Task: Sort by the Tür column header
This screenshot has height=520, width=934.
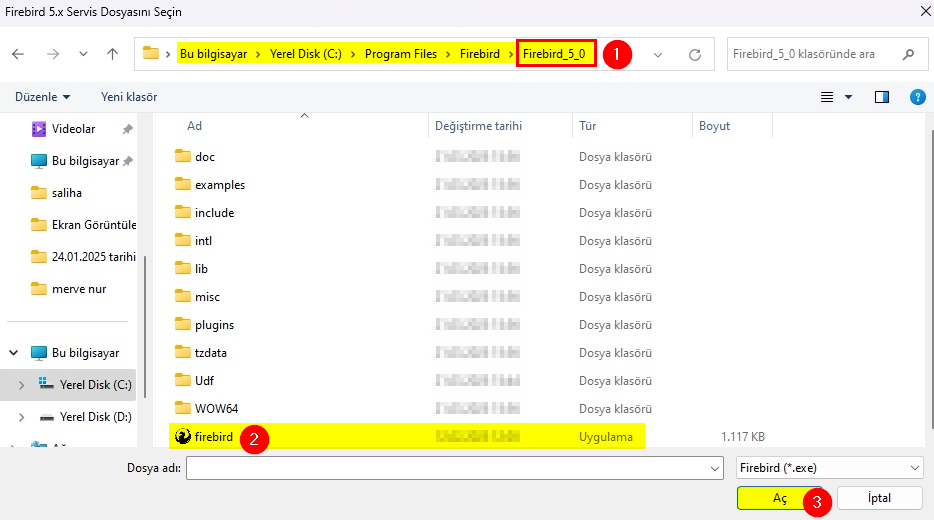Action: [x=587, y=126]
